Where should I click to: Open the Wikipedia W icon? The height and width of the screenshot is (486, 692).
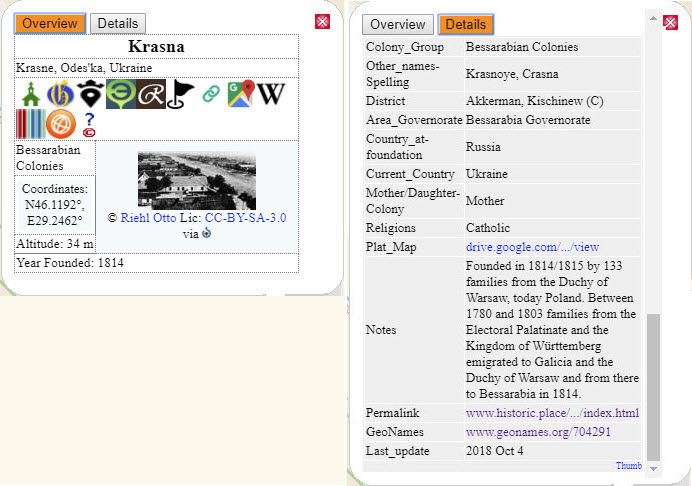pyautogui.click(x=272, y=94)
